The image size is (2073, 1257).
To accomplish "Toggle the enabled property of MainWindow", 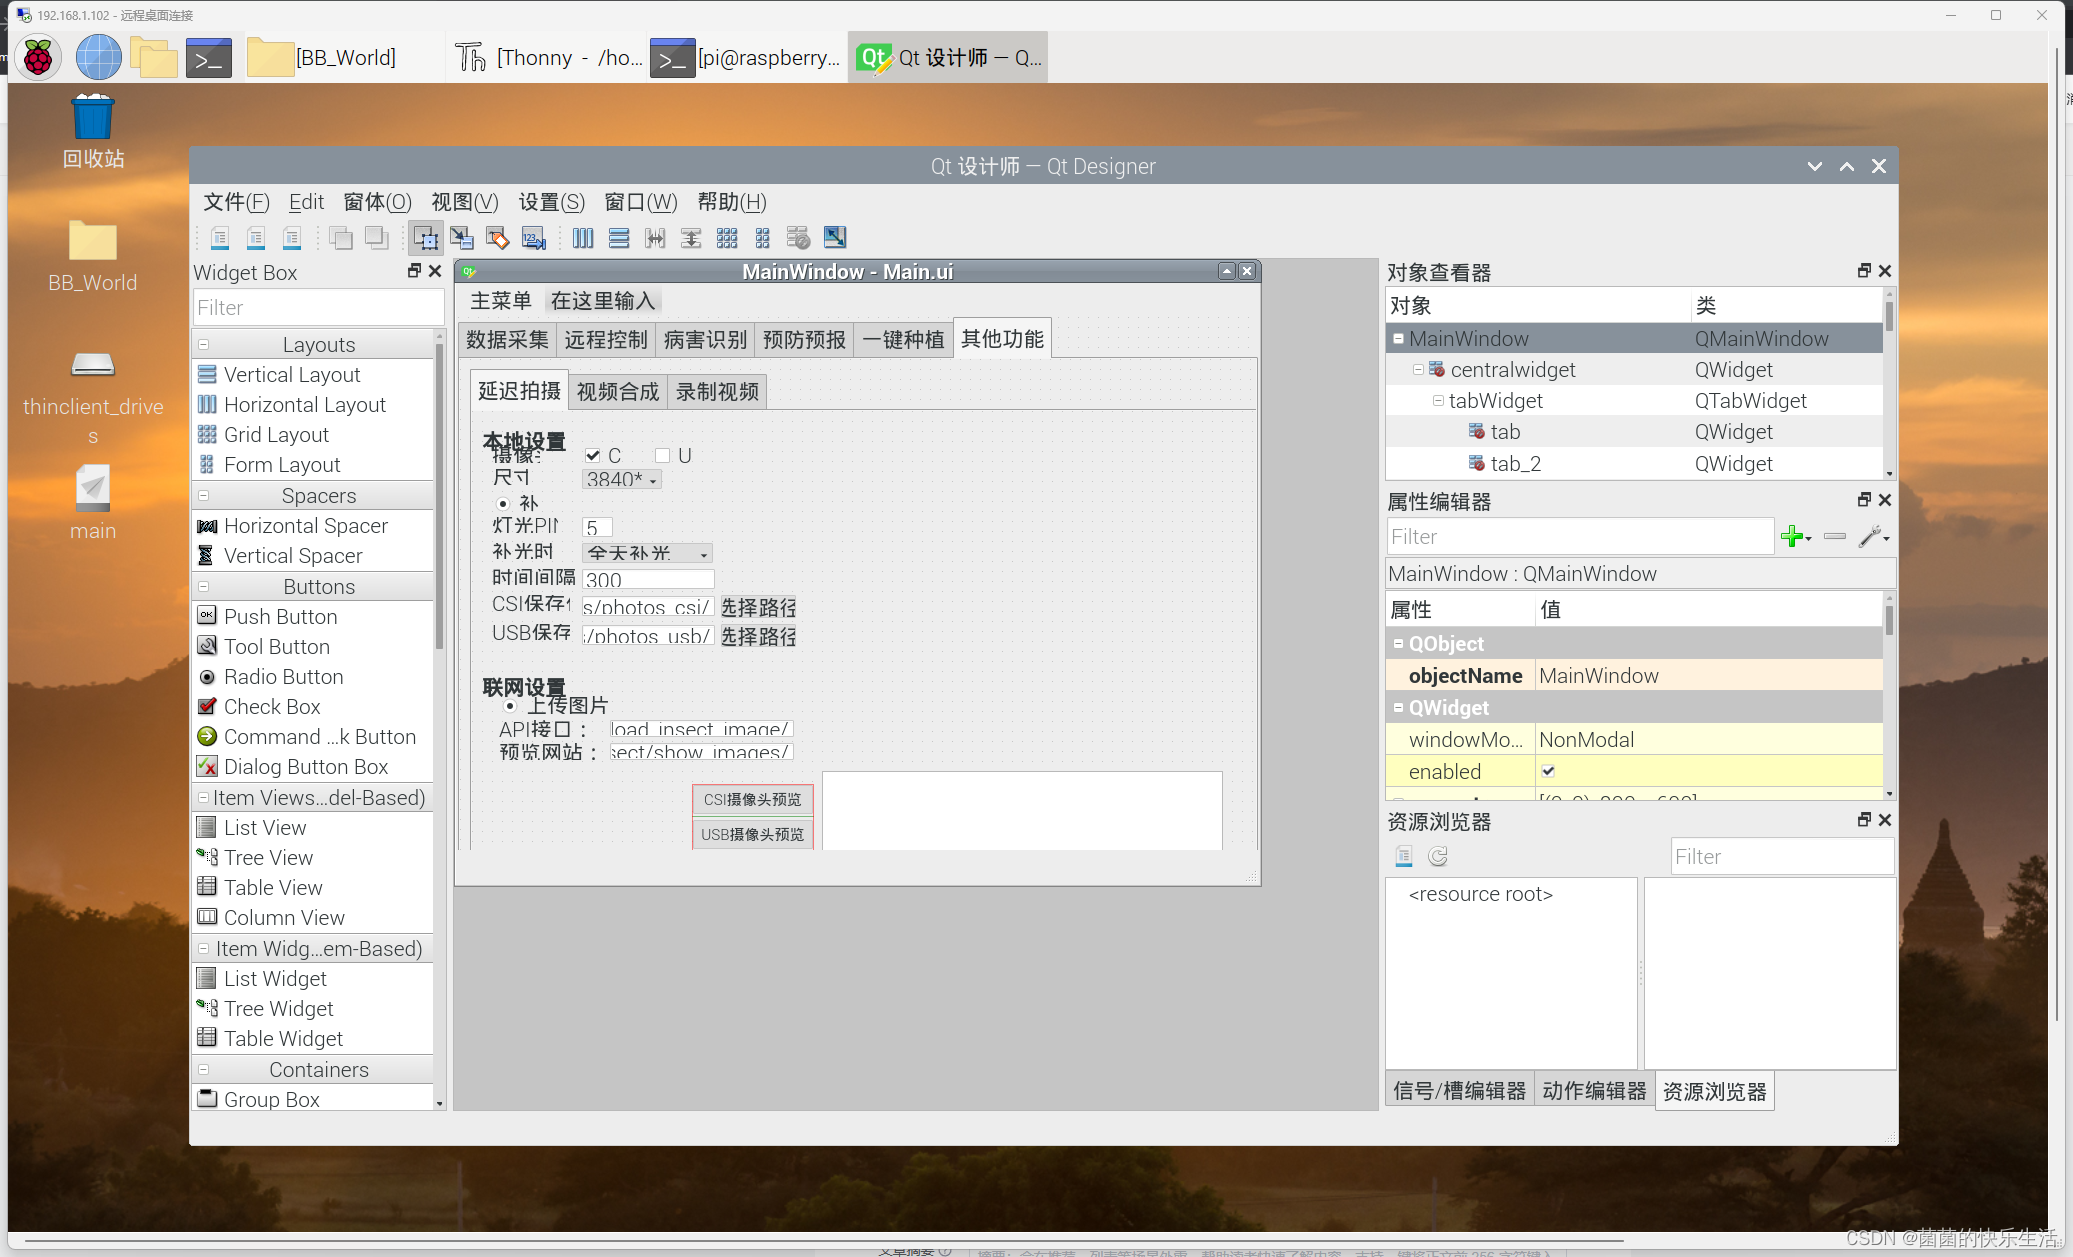I will [1548, 771].
